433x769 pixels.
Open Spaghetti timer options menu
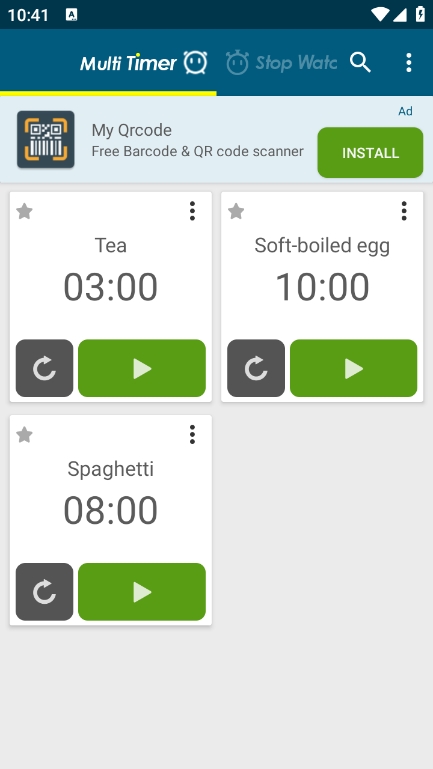click(192, 435)
